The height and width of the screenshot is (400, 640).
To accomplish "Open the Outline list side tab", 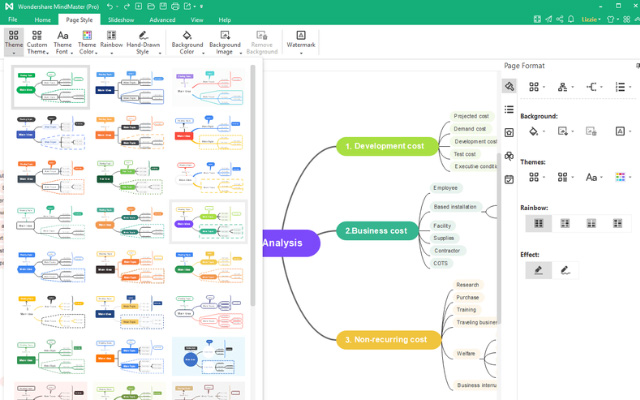I will 509,109.
